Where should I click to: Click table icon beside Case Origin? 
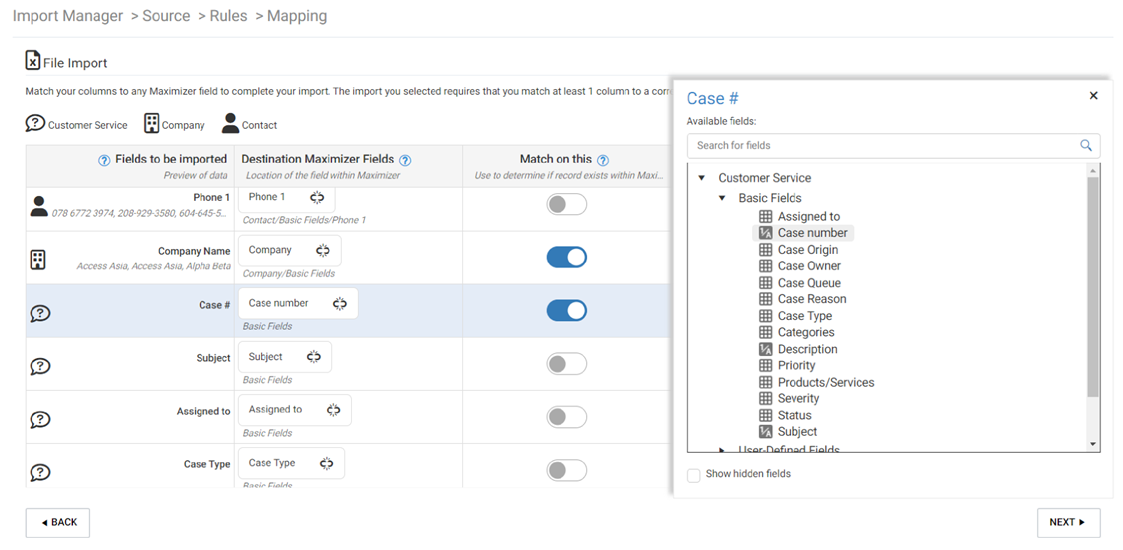(765, 249)
